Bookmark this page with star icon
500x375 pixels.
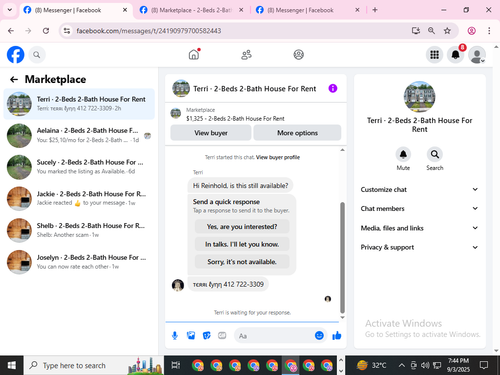[447, 31]
